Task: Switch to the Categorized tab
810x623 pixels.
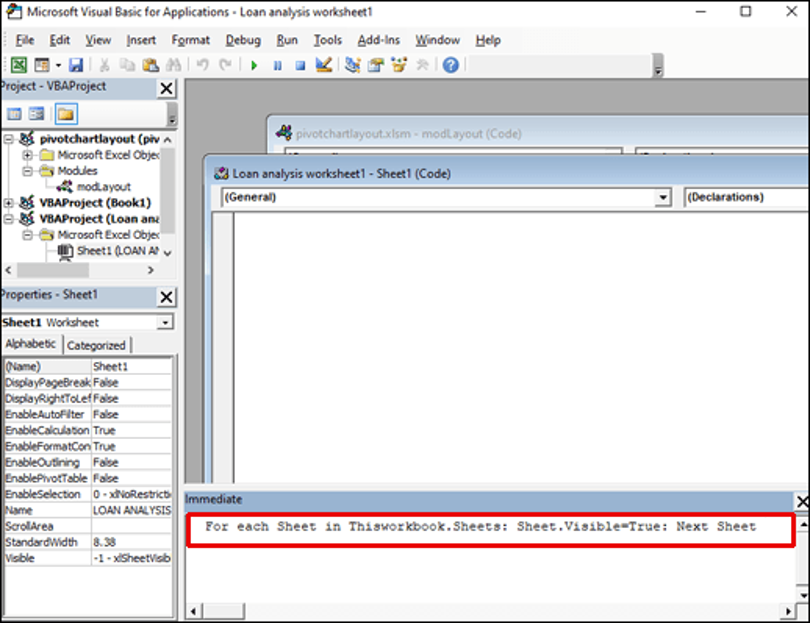Action: tap(97, 345)
